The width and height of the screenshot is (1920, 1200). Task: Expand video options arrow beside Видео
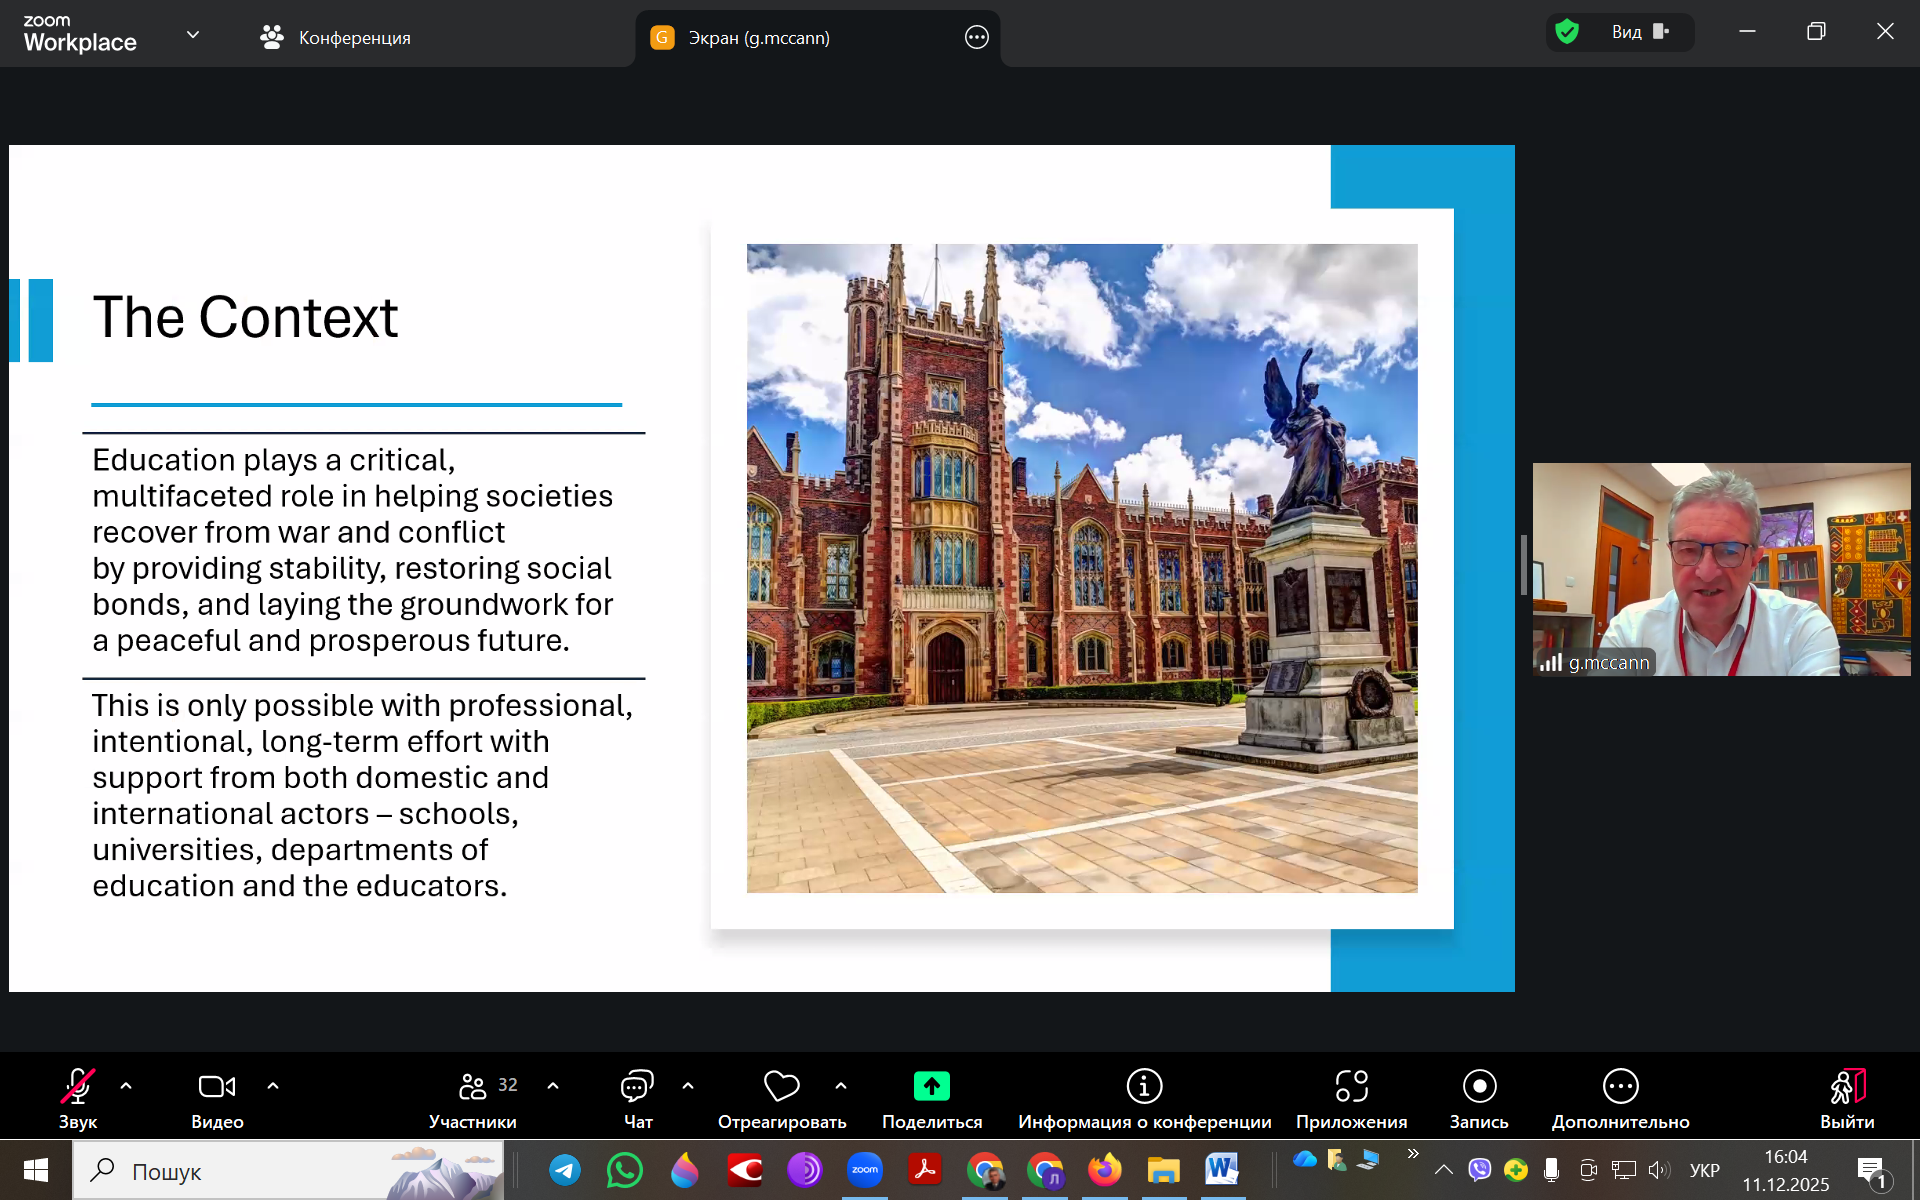coord(273,1085)
